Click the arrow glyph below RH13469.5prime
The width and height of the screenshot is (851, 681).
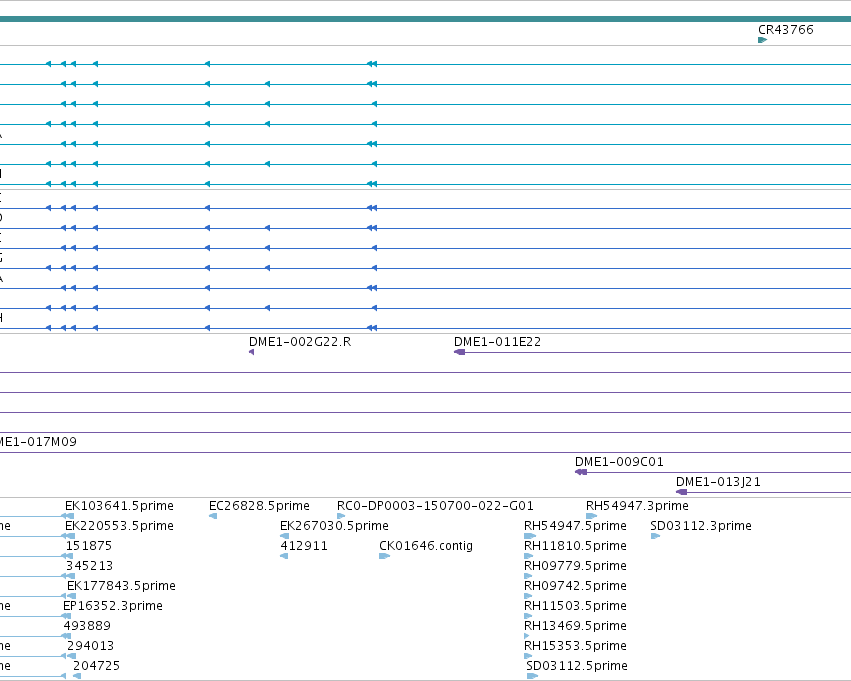tap(527, 636)
